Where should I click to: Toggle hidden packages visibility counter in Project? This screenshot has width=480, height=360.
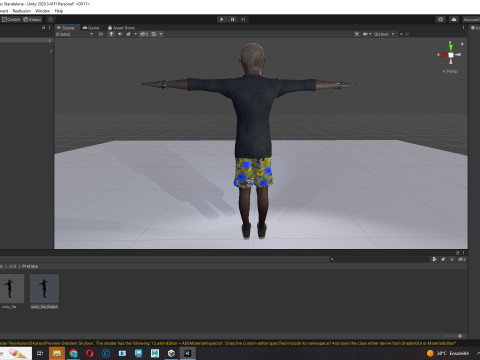click(461, 259)
